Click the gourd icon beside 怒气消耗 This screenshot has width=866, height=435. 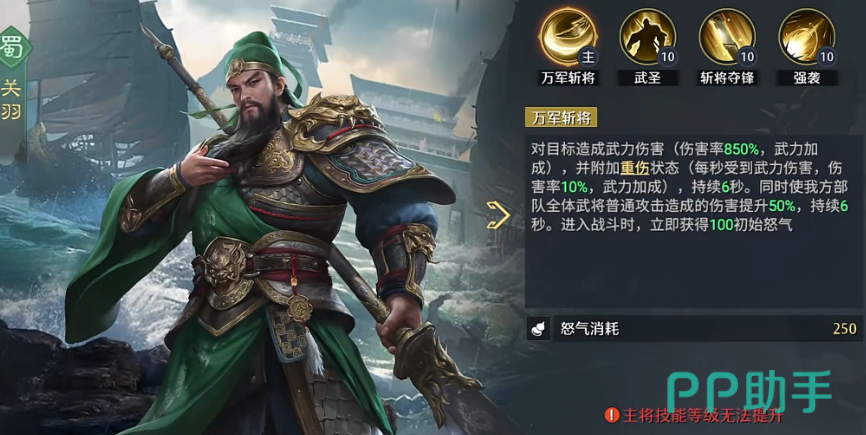[x=538, y=329]
